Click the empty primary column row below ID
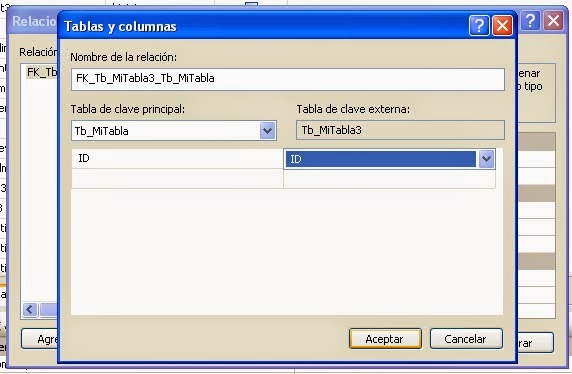Viewport: 572px width, 374px height. (x=177, y=178)
